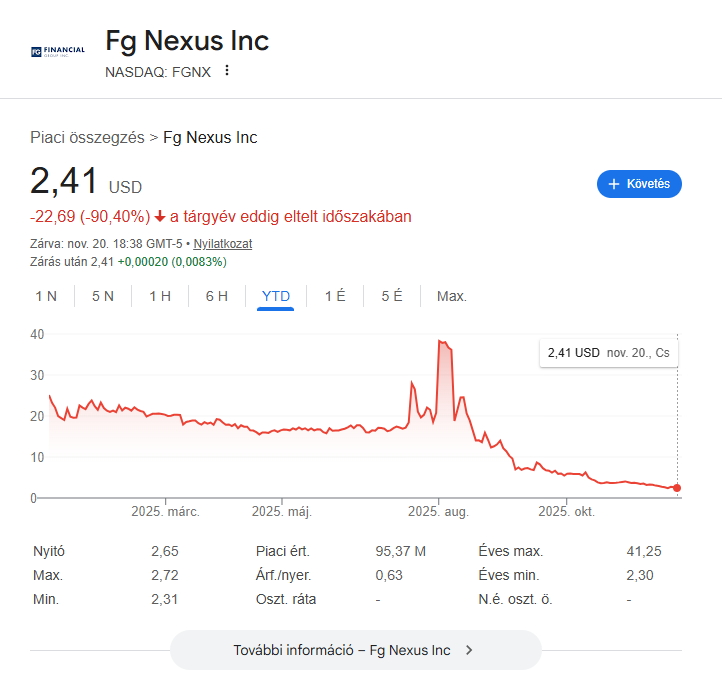722x681 pixels.
Task: Click the plus icon on Követés button
Action: click(614, 184)
